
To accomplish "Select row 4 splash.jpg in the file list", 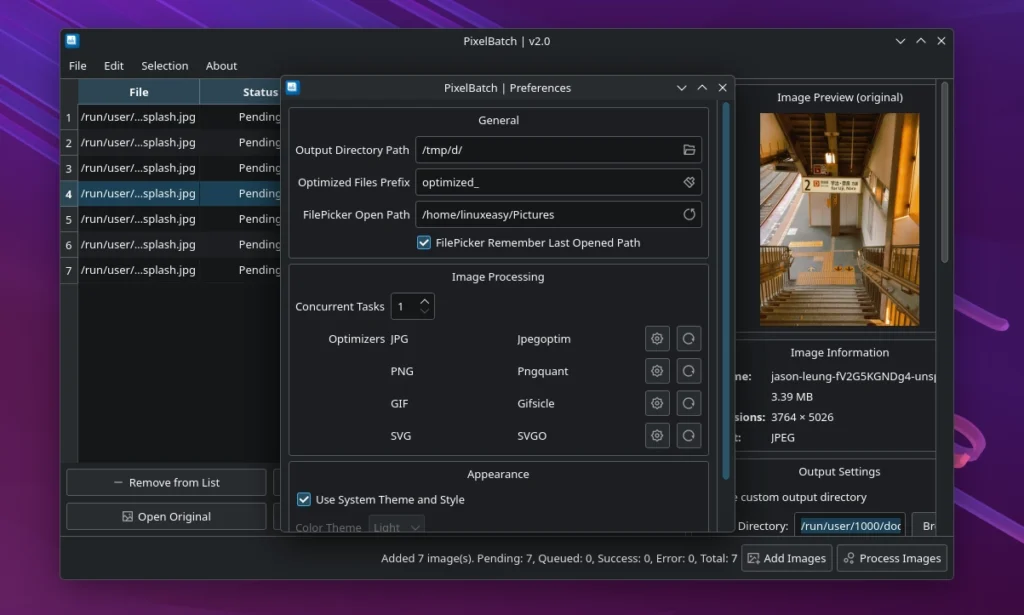I will 137,193.
